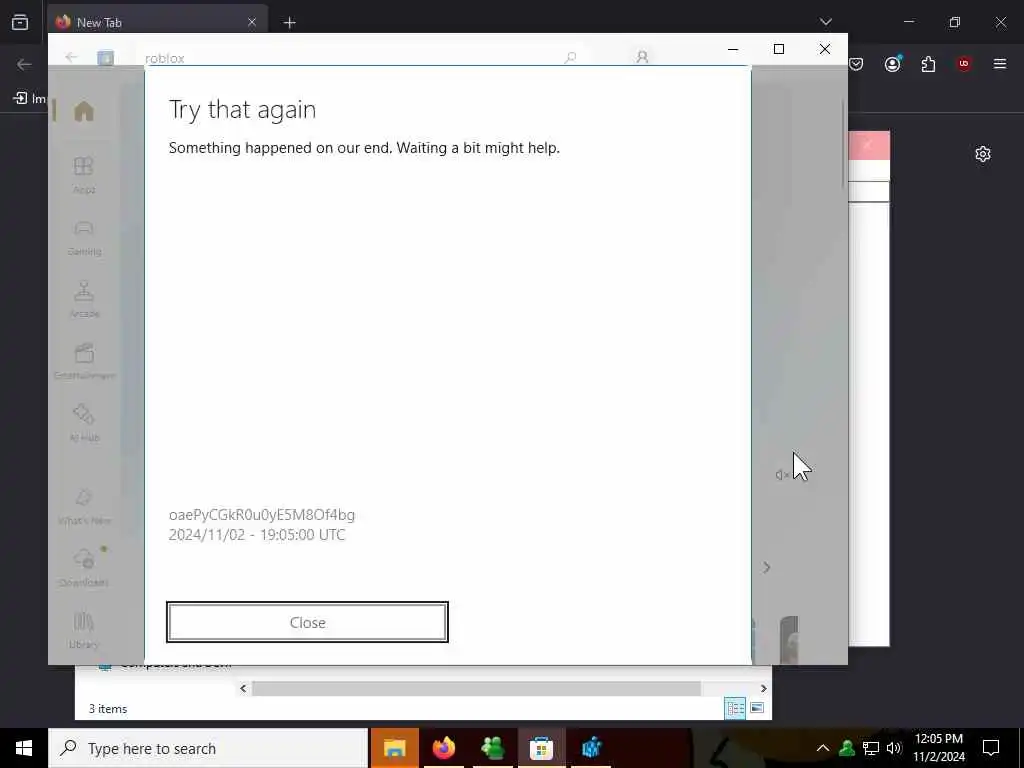Open a new tab in Firefox
Viewport: 1024px width, 768px height.
click(289, 23)
